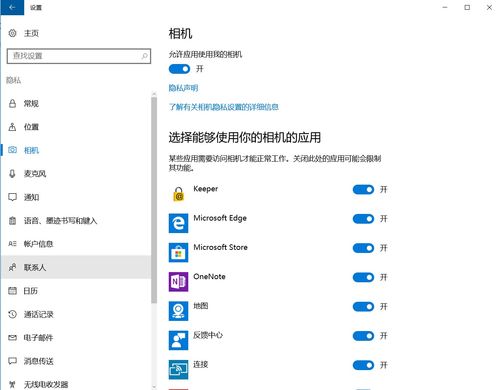Click the OneNote app name text
Viewport: 500px width, 390px height.
click(x=209, y=276)
